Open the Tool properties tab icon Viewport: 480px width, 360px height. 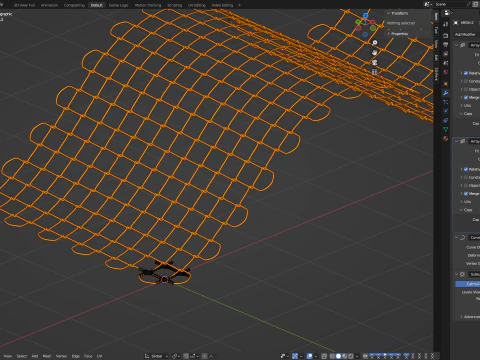(x=446, y=24)
